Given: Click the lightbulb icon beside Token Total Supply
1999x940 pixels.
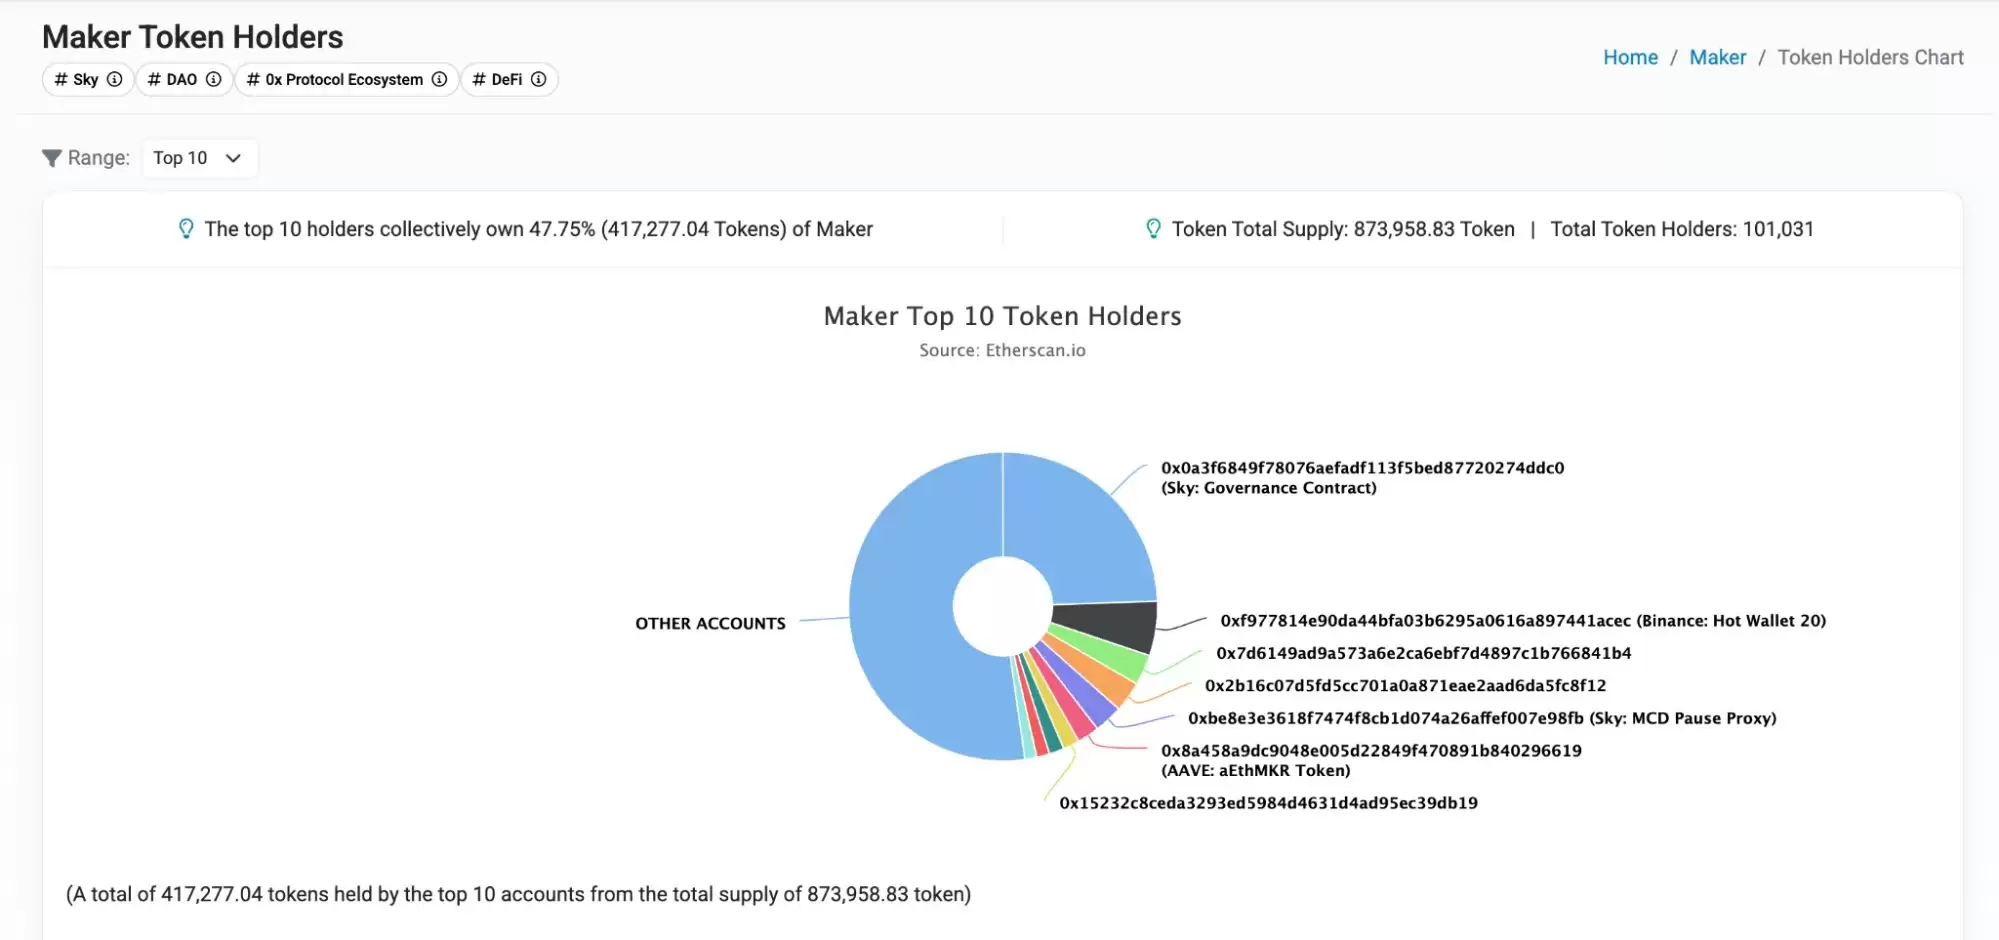Looking at the screenshot, I should point(1153,229).
